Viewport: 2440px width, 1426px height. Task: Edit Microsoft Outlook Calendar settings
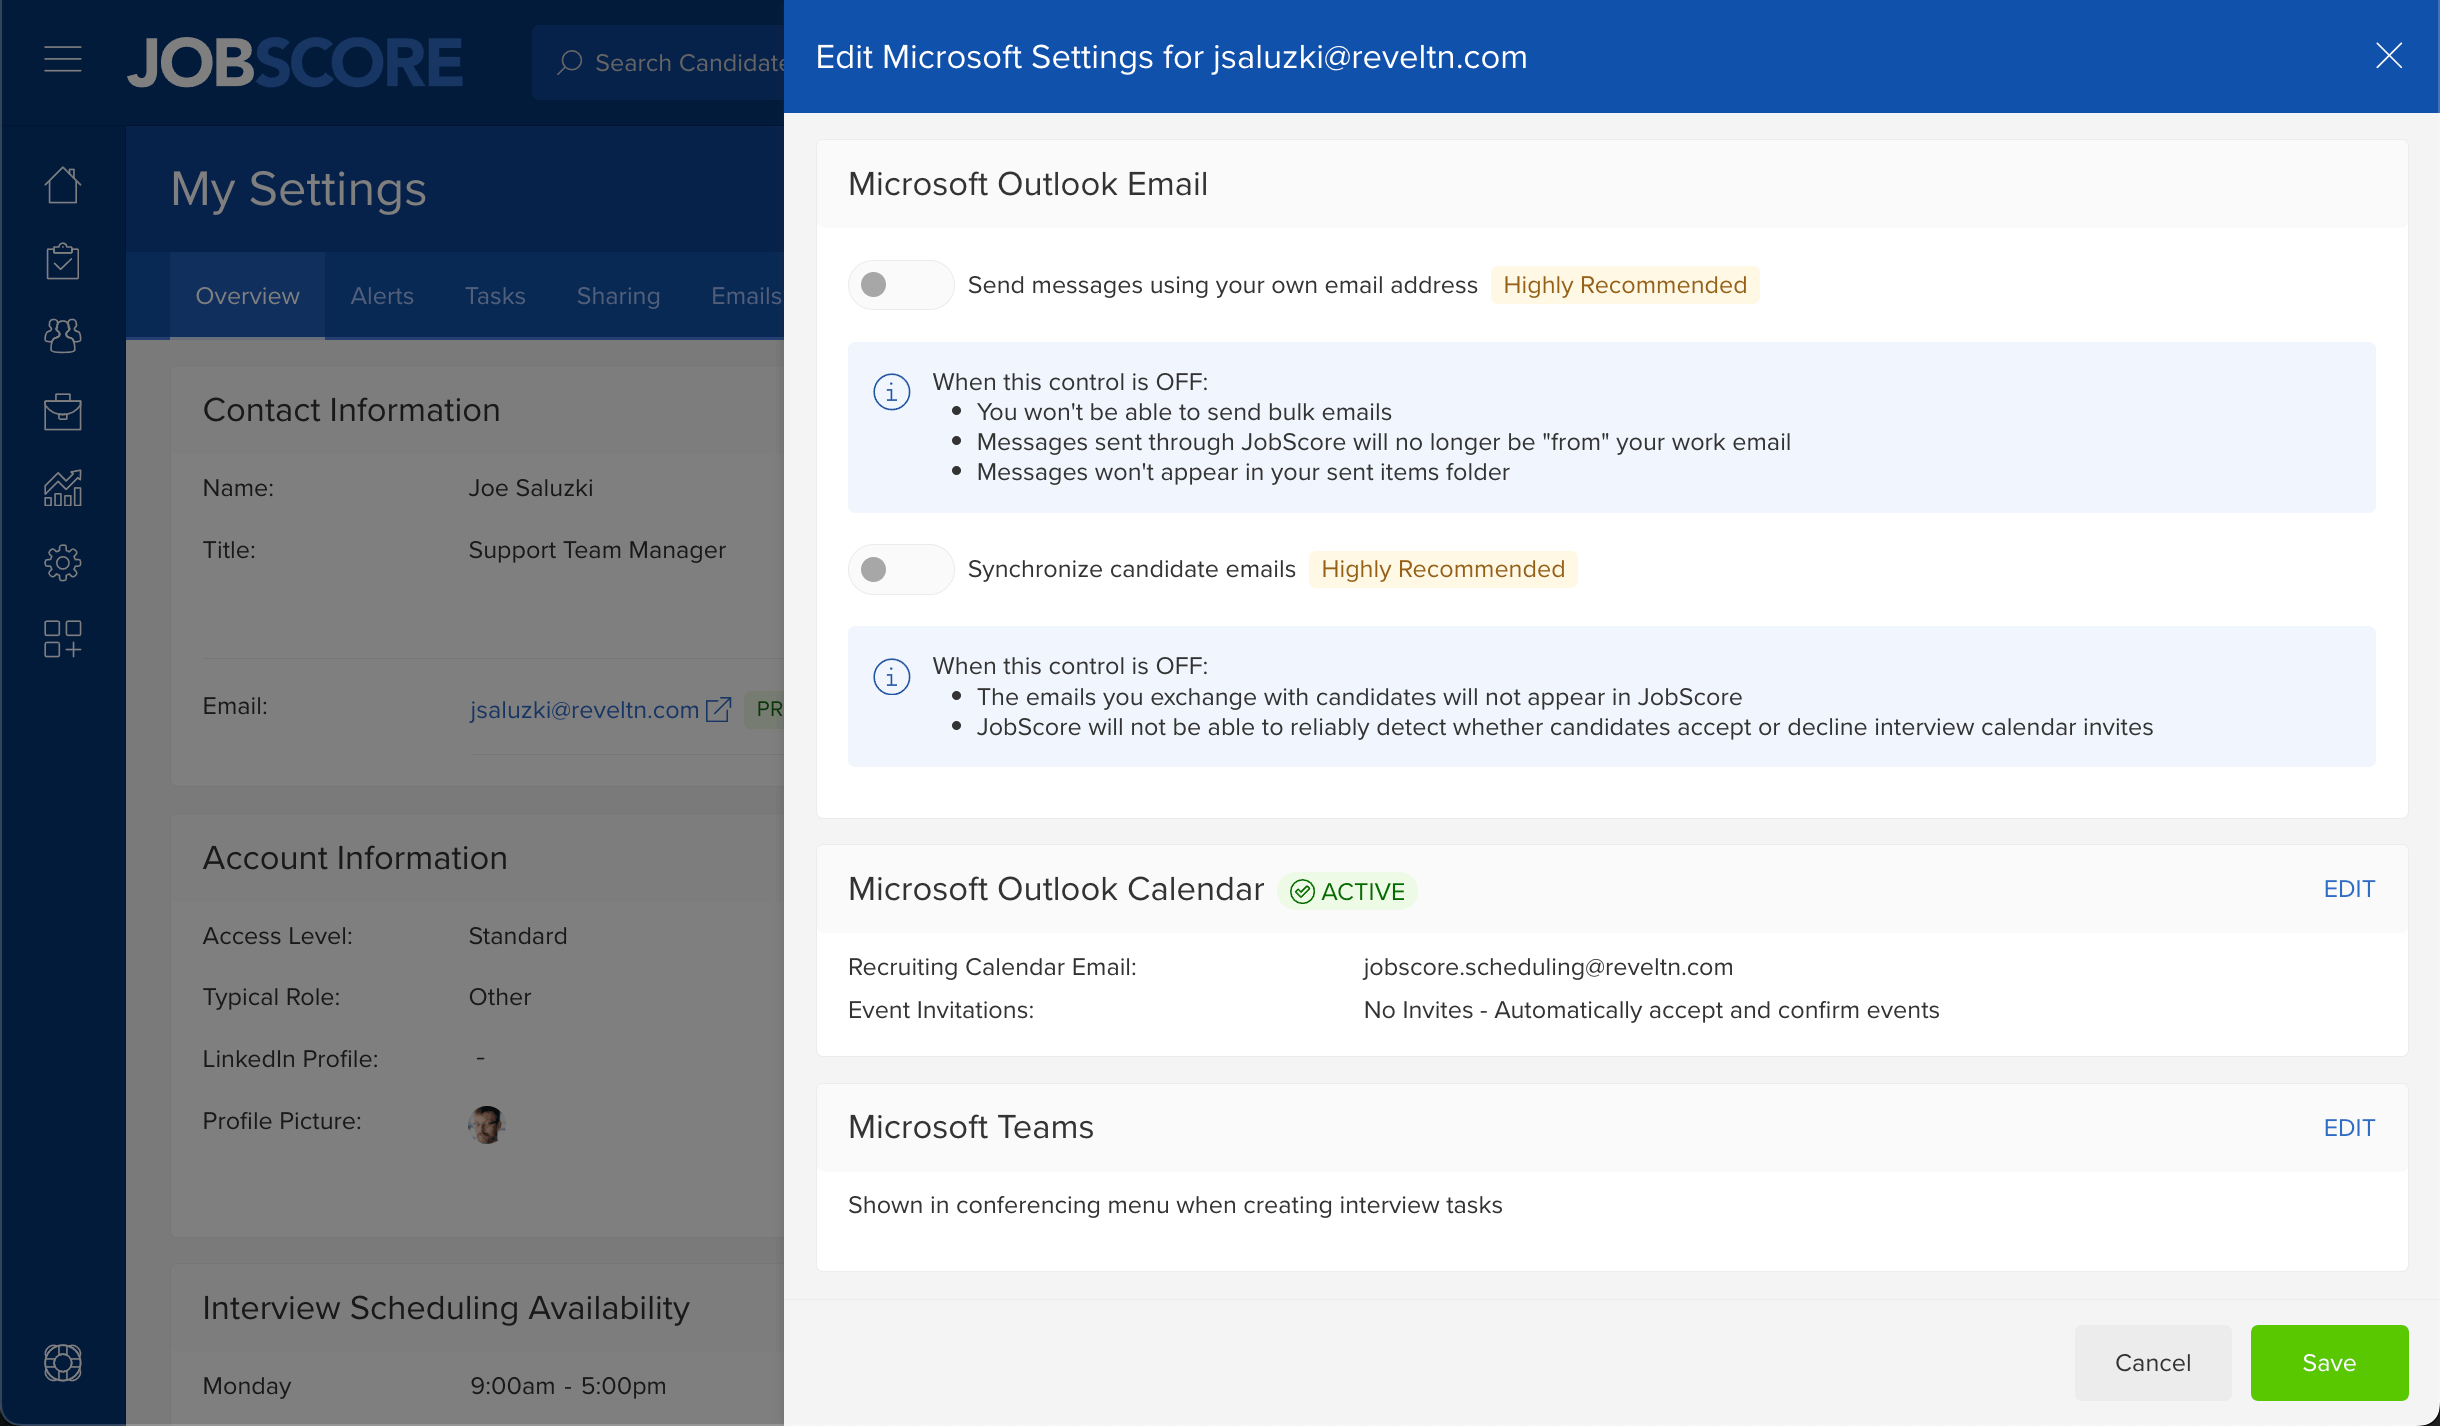pos(2348,889)
